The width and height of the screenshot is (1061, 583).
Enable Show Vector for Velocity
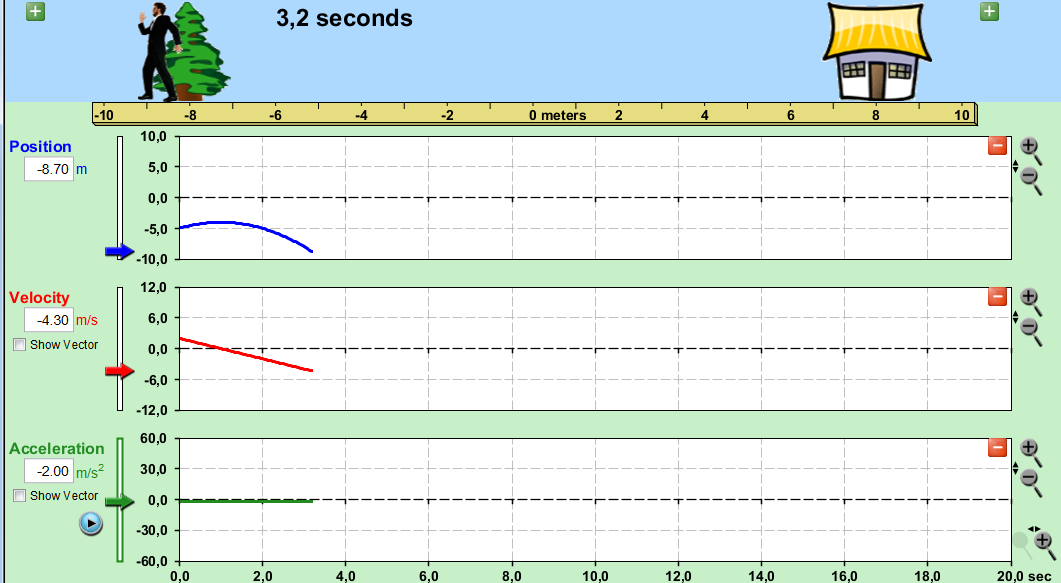(20, 345)
